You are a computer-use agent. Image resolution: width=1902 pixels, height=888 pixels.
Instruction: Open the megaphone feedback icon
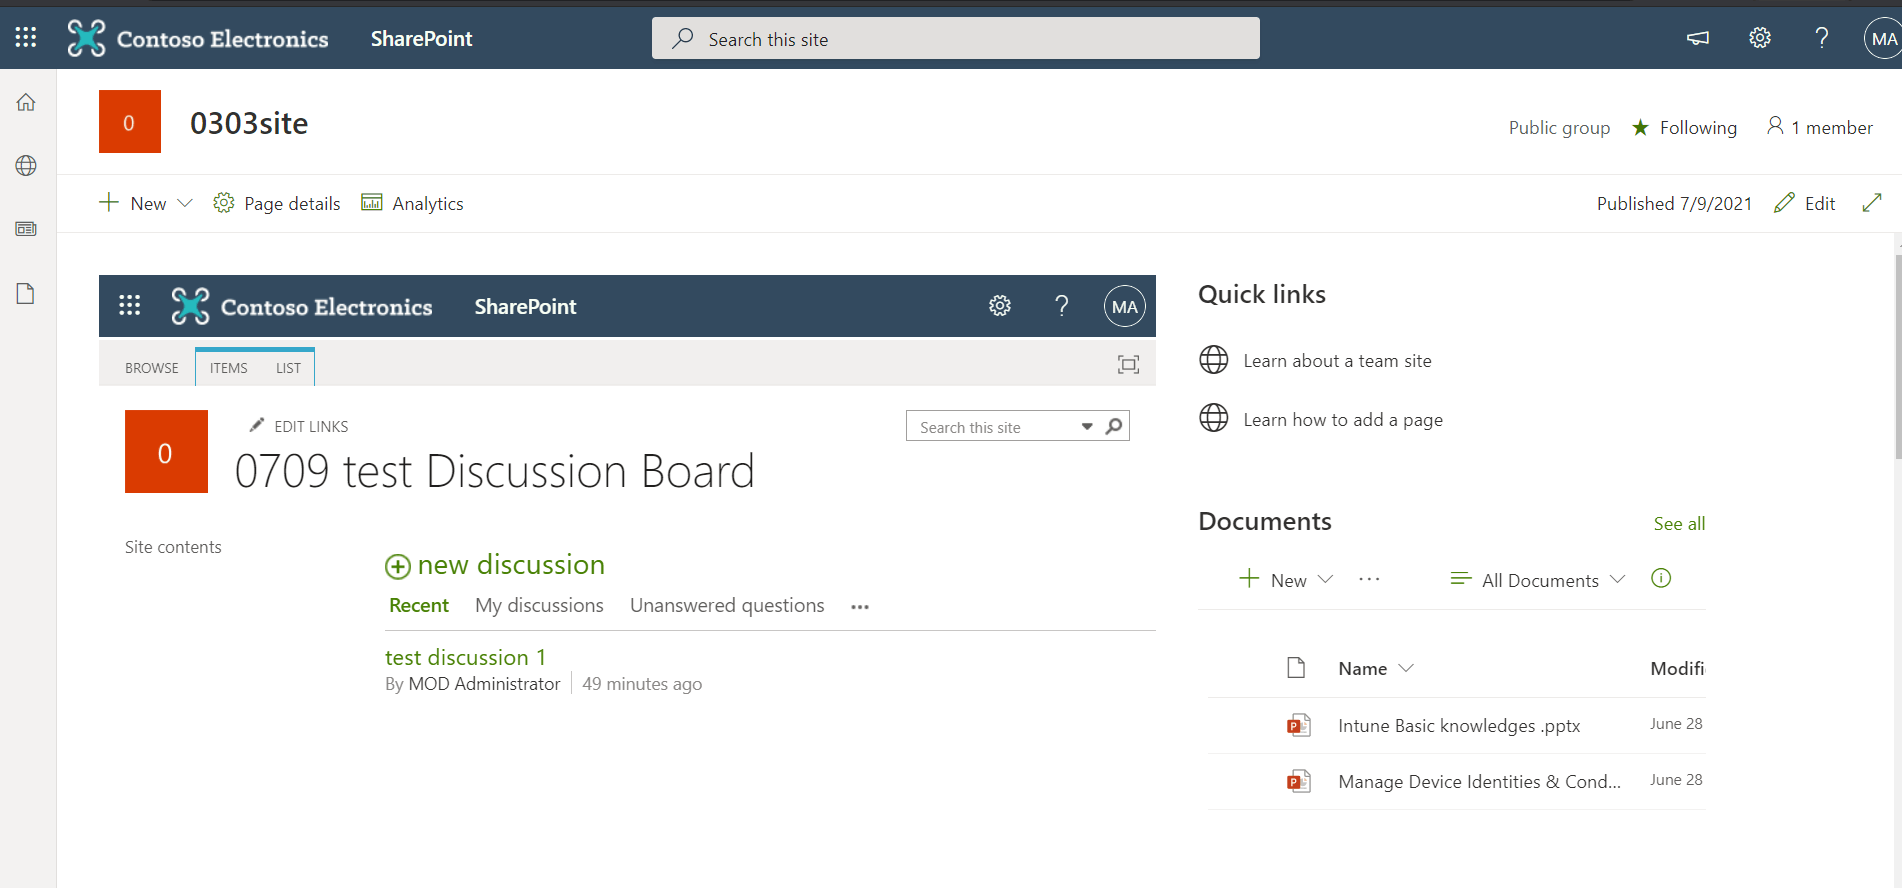(1698, 38)
